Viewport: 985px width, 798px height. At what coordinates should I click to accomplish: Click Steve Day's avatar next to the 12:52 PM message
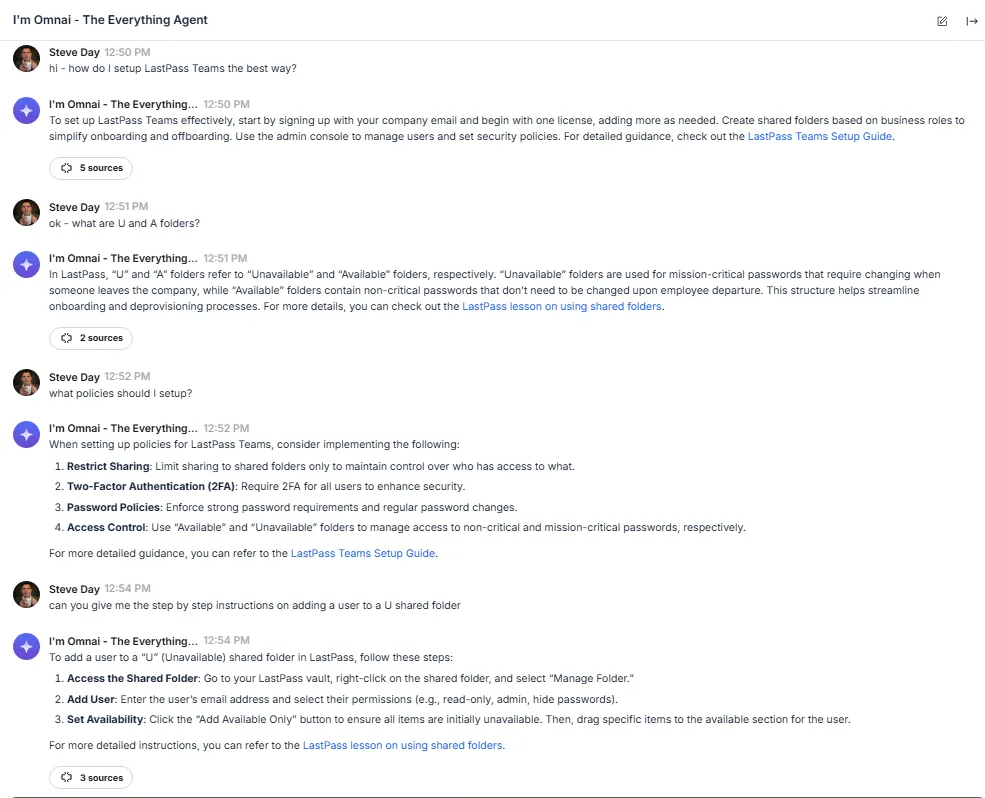26,383
